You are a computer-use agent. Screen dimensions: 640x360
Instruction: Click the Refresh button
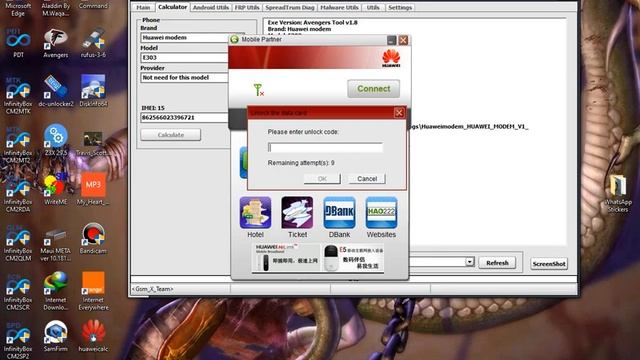pyautogui.click(x=497, y=263)
